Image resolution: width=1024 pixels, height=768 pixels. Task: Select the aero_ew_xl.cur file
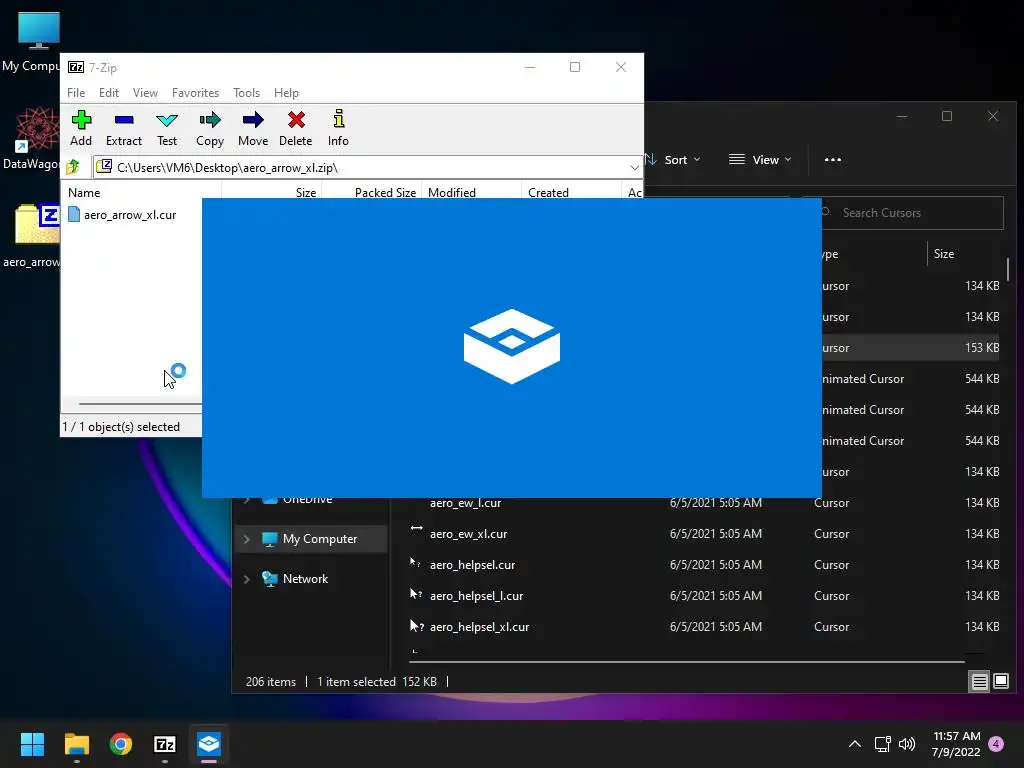[x=468, y=534]
